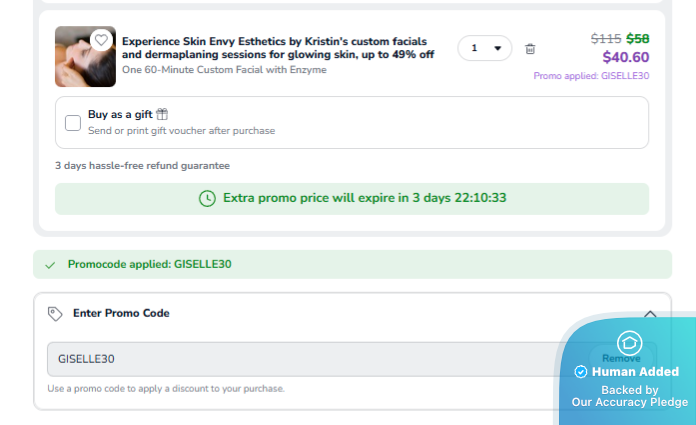Click the Our Accuracy Pledge link
The height and width of the screenshot is (425, 696).
[629, 402]
